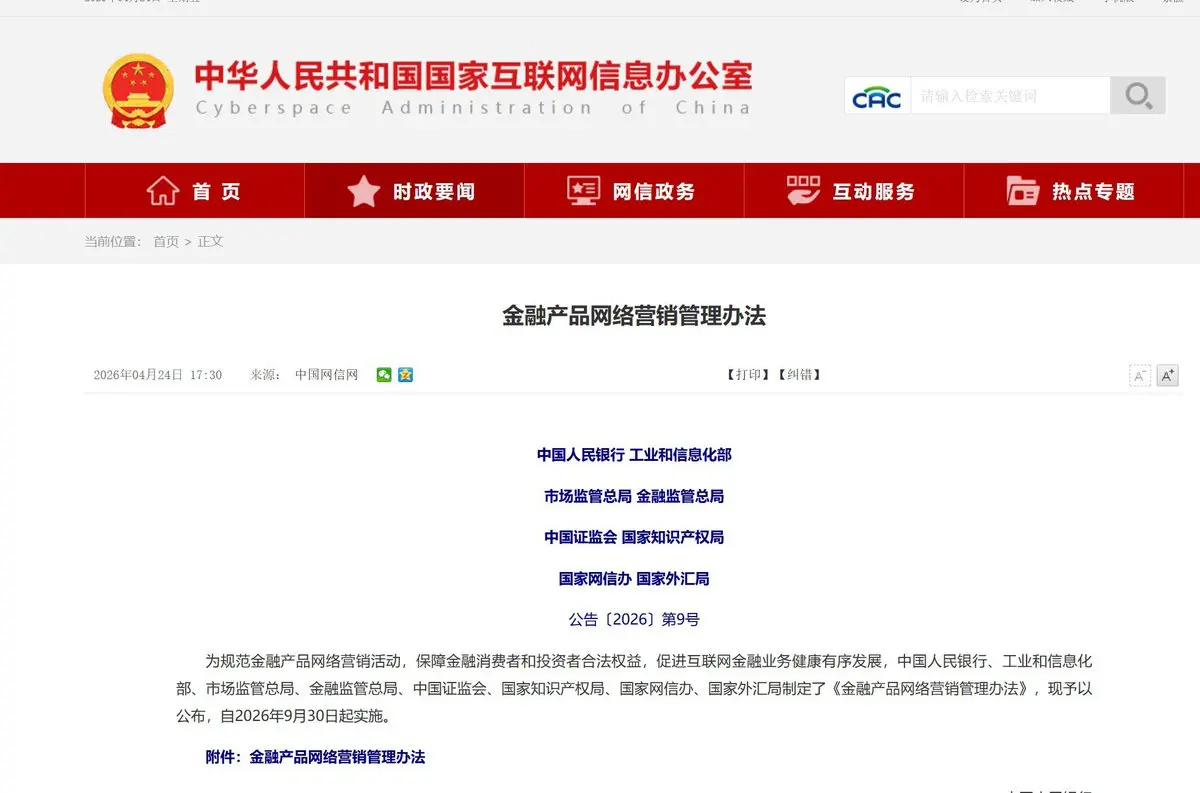Click the magnifier search button
Viewport: 1200px width, 793px height.
point(1138,96)
